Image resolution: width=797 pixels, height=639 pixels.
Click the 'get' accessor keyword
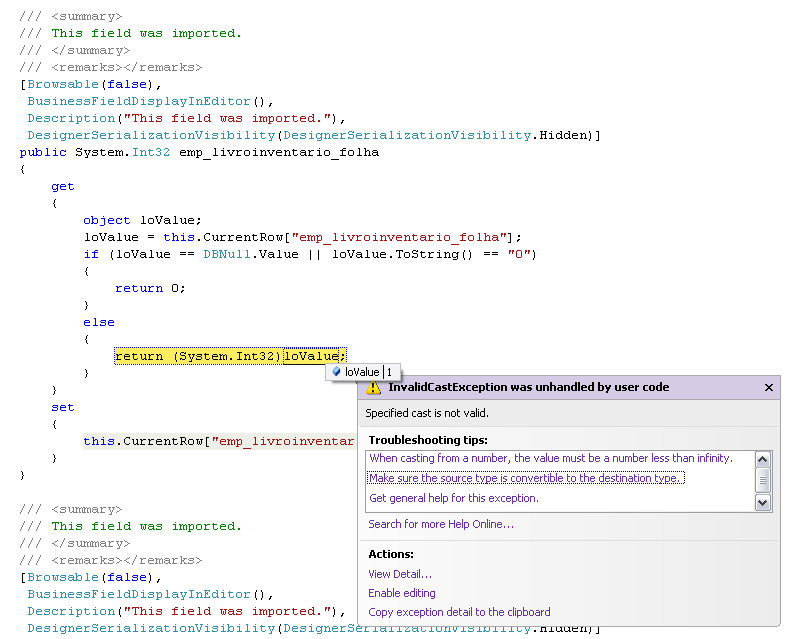63,186
